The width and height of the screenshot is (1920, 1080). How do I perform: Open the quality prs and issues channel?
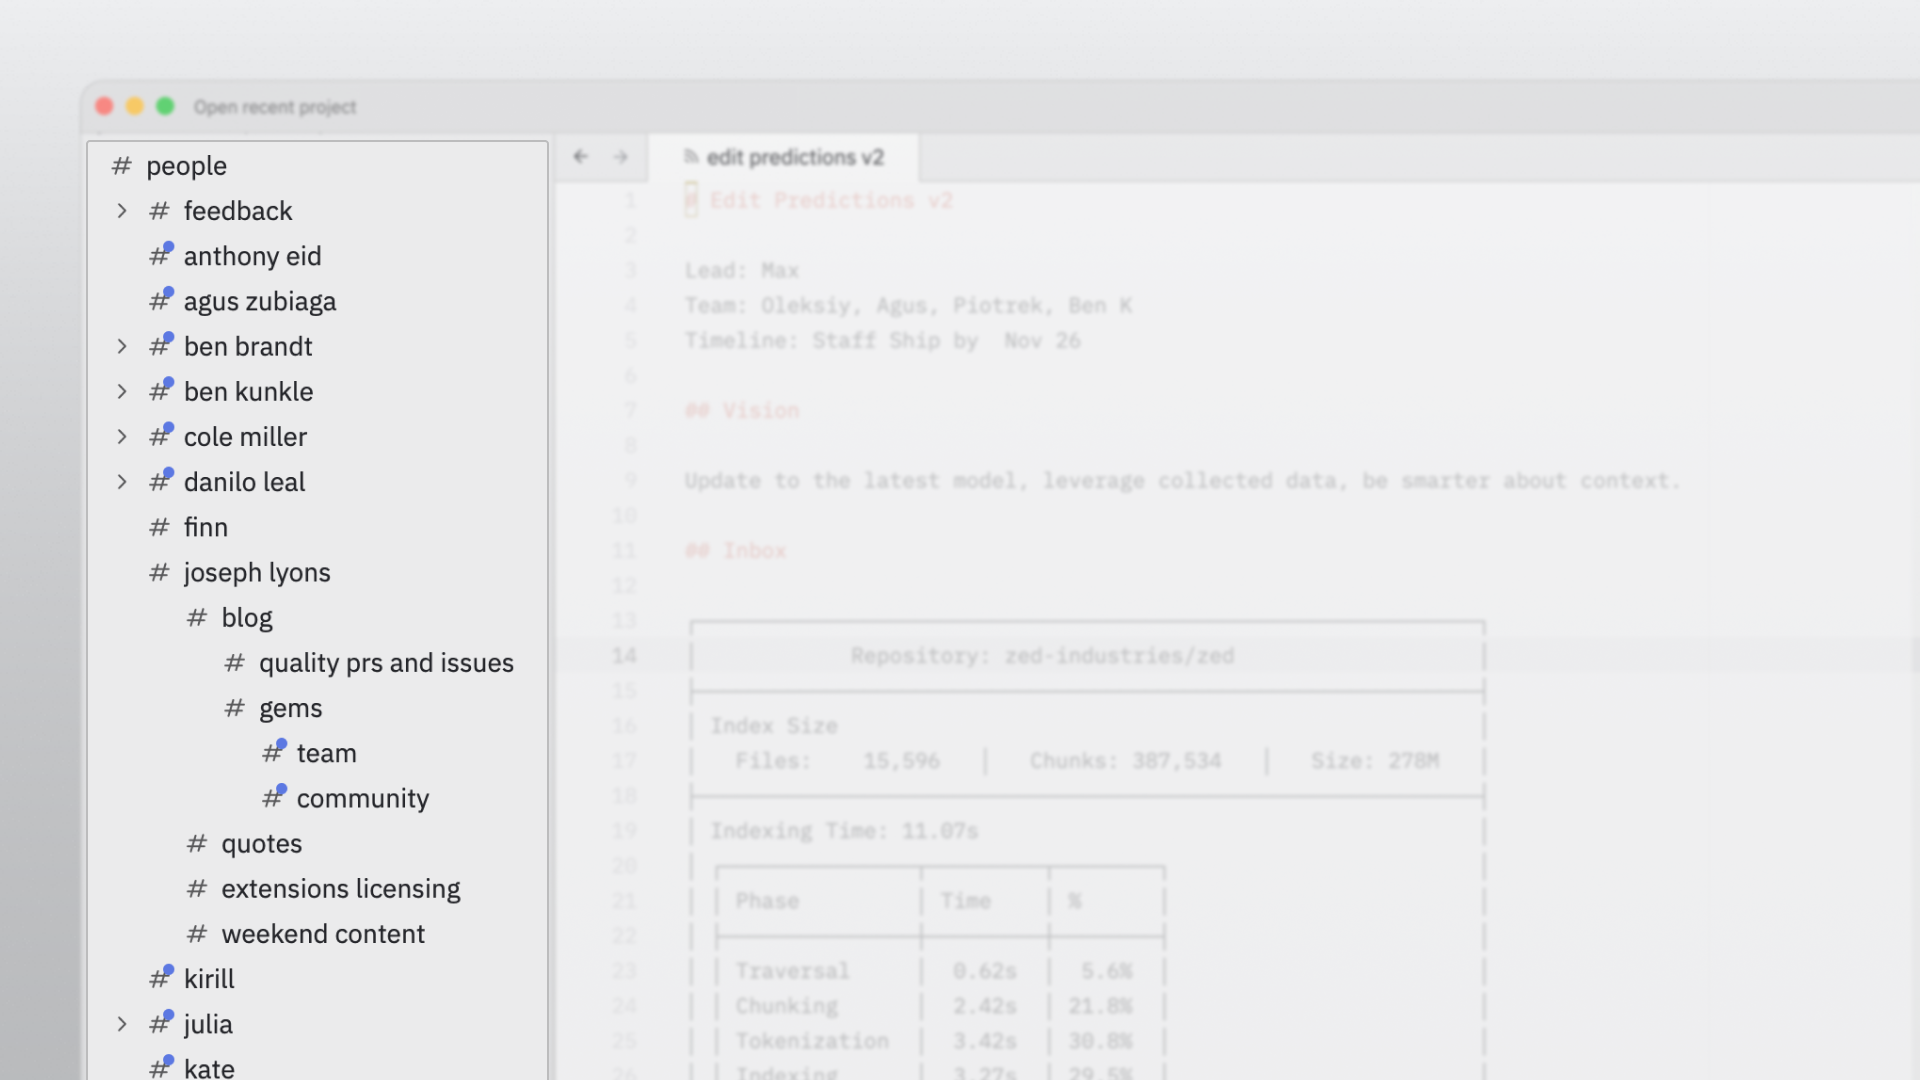pos(386,663)
